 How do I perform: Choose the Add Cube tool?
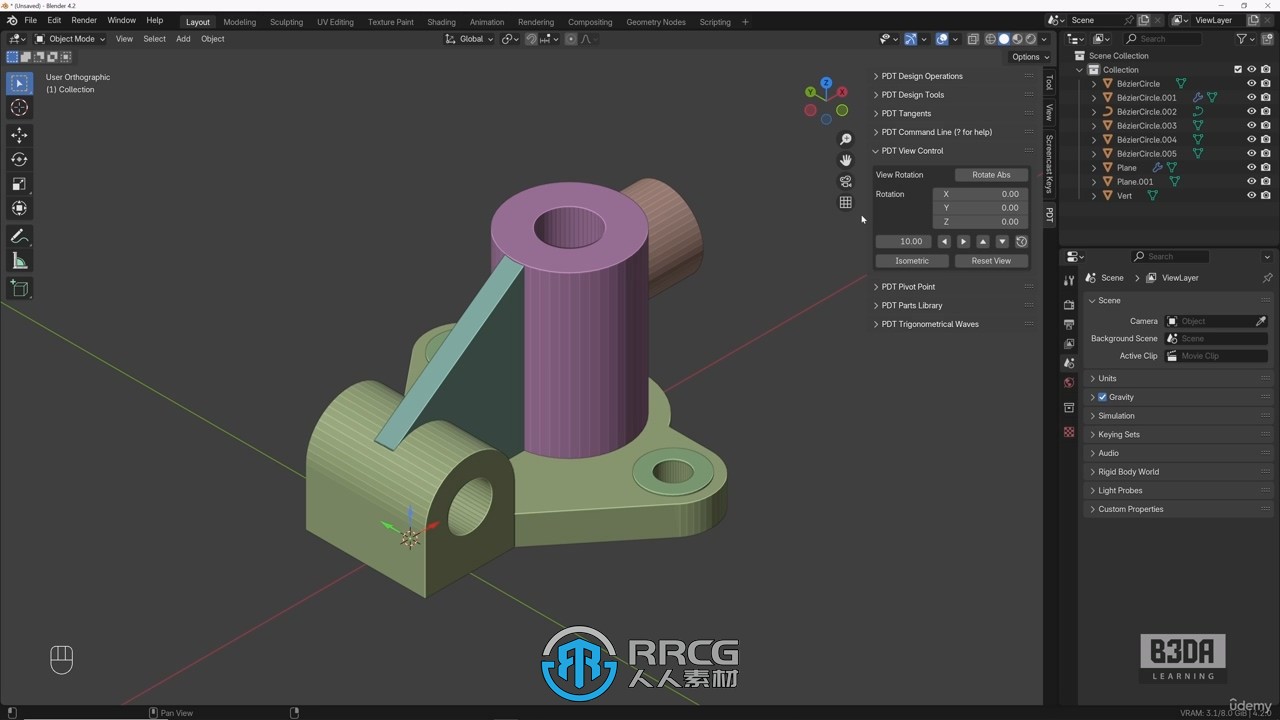[x=19, y=288]
